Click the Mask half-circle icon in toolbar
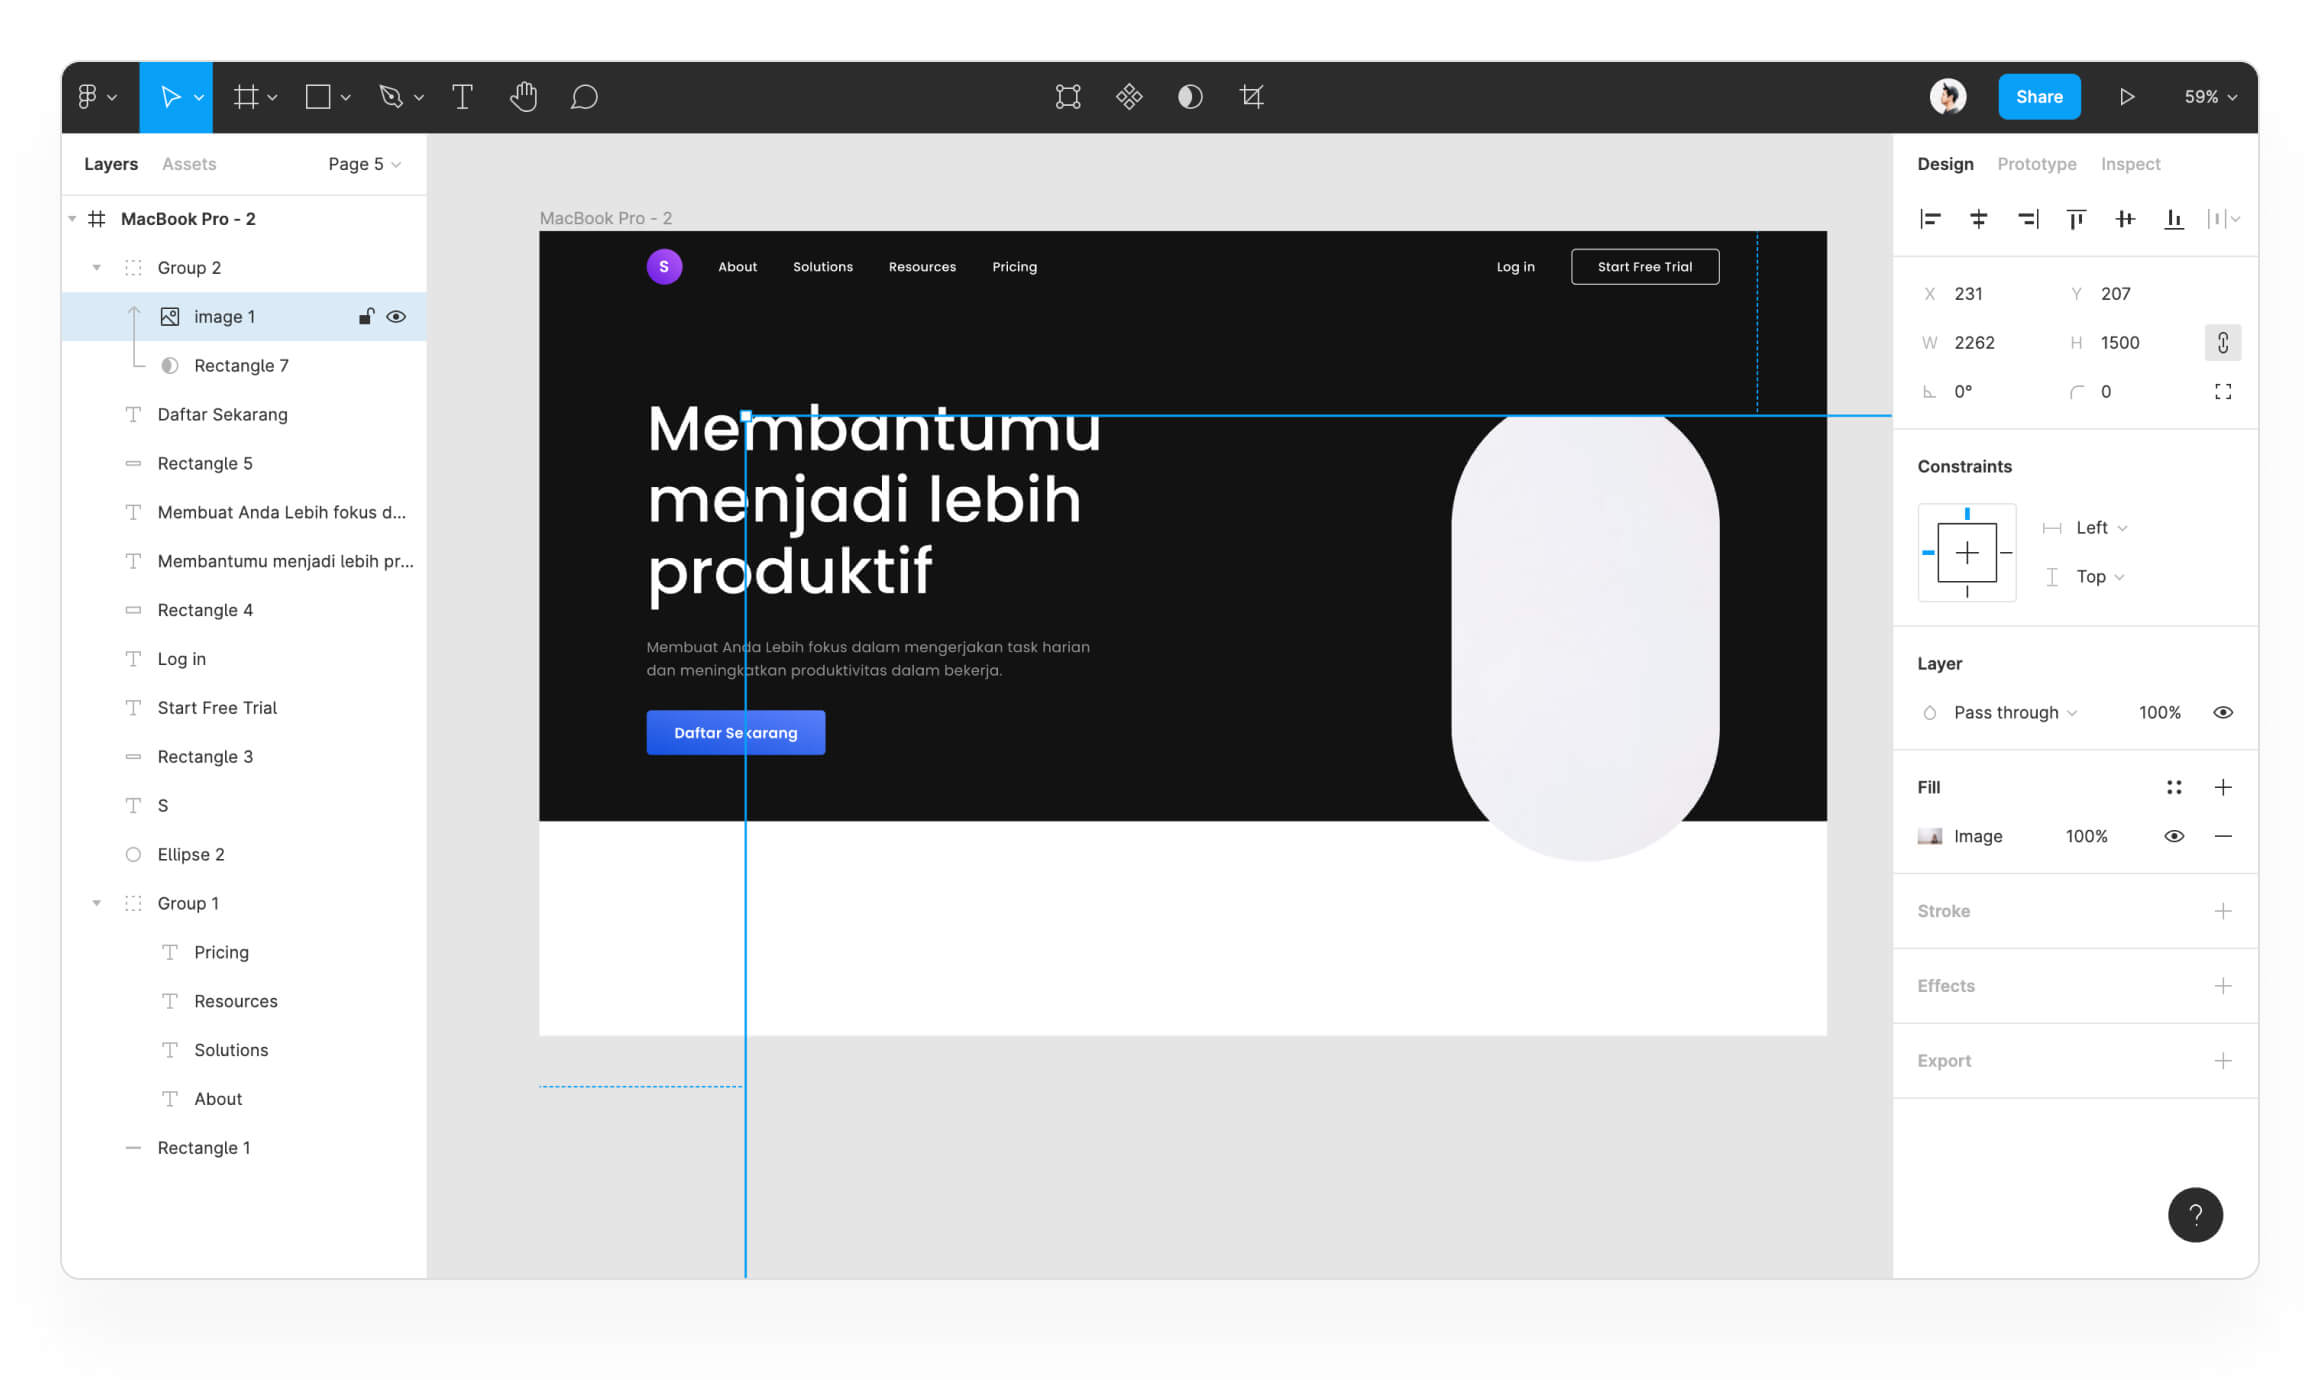Viewport: 2320px width, 1380px height. tap(1190, 97)
